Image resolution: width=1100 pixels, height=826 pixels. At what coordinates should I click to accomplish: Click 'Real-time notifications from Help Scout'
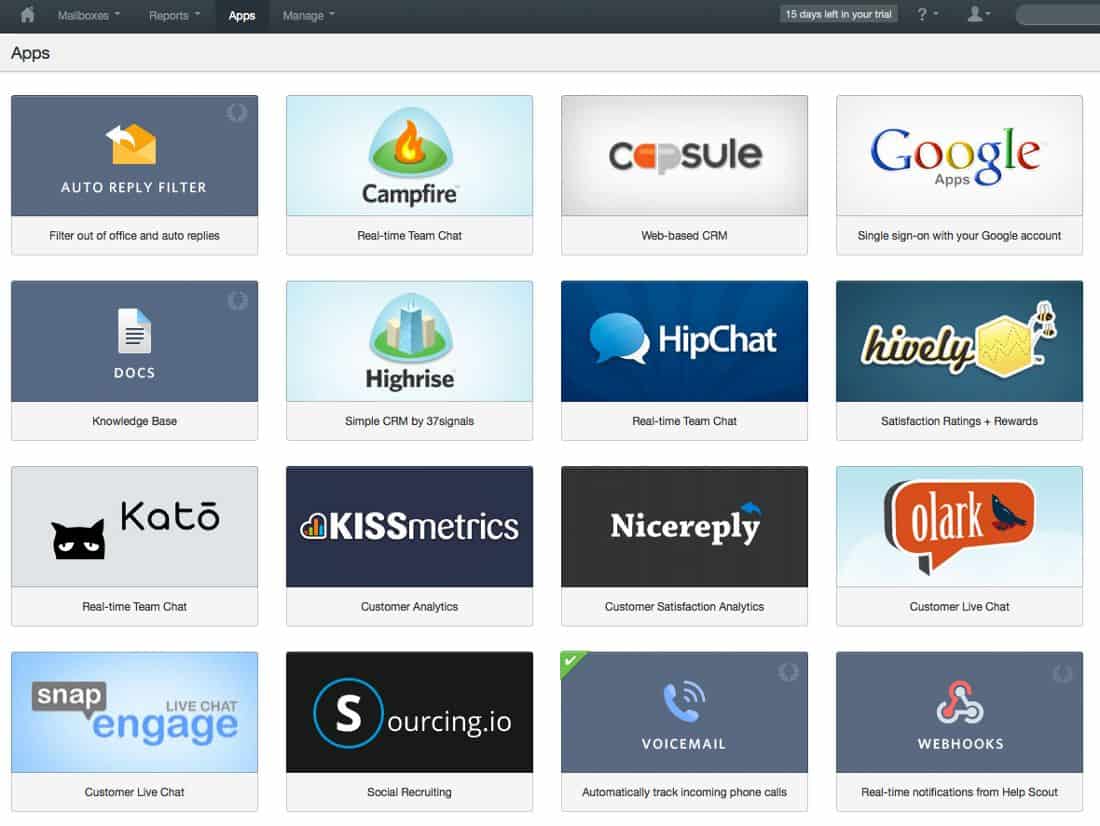pos(959,792)
